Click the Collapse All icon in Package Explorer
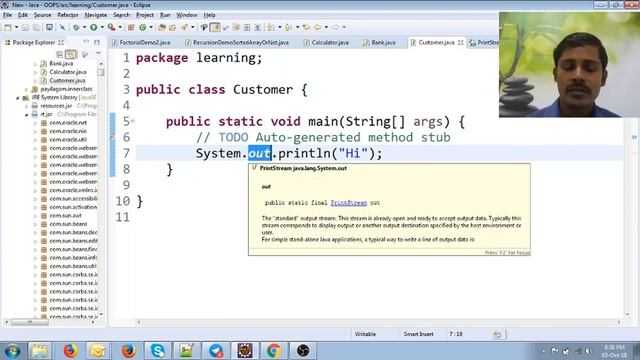This screenshot has height=360, width=640. (x=60, y=54)
